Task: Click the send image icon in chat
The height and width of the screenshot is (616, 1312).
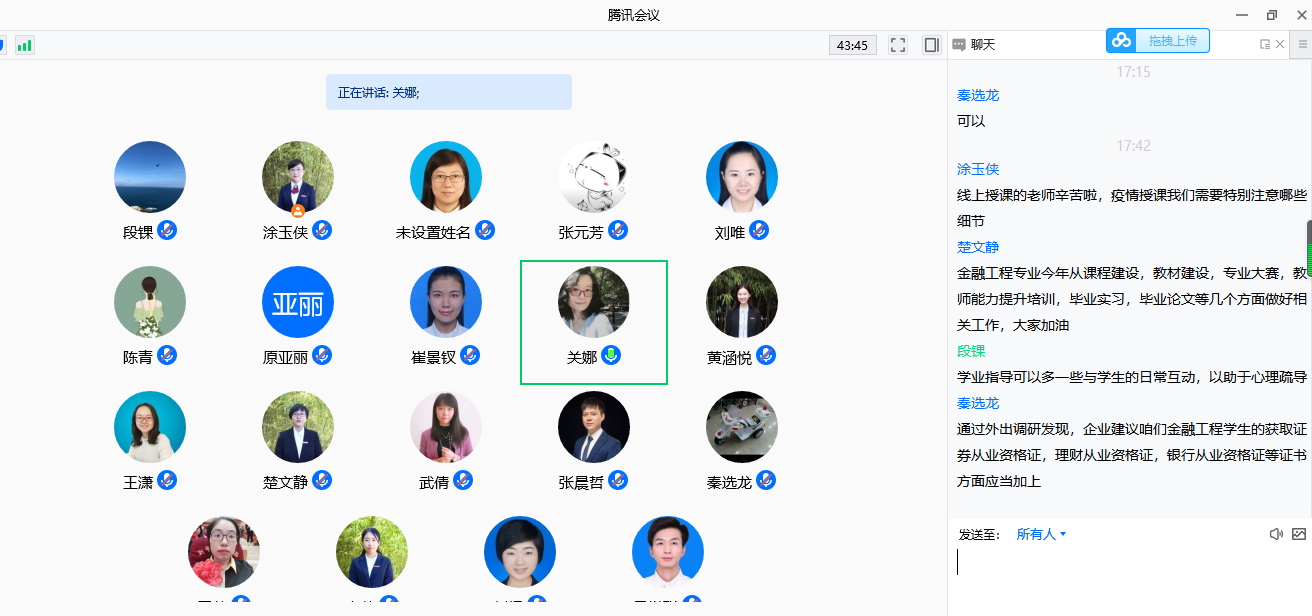Action: [x=1299, y=534]
